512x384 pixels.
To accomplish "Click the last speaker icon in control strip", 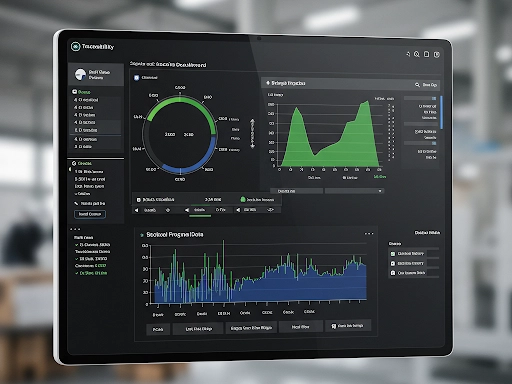I will click(x=238, y=210).
